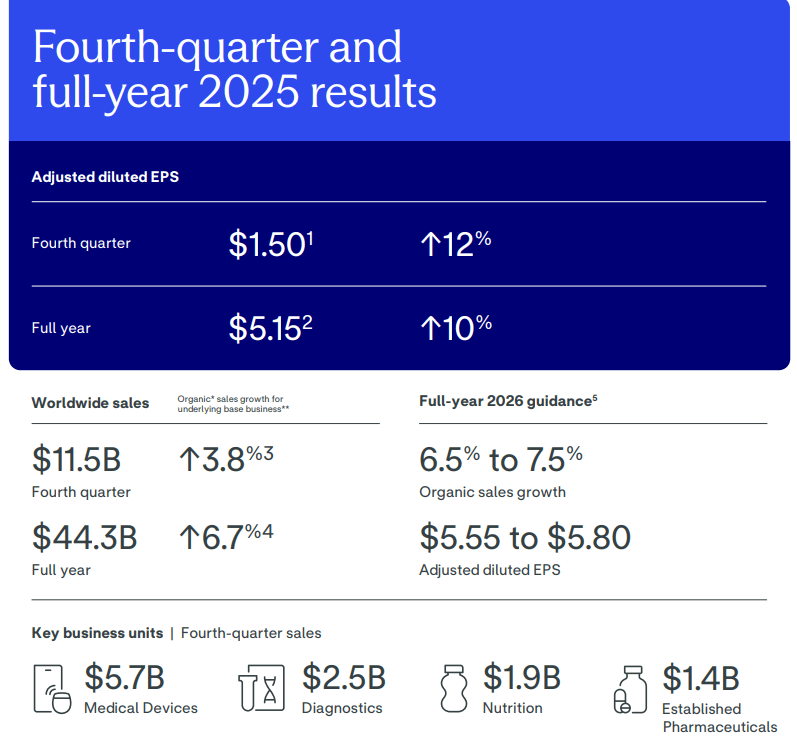Click the page title about 2025 results
This screenshot has height=748, width=797.
[x=234, y=69]
